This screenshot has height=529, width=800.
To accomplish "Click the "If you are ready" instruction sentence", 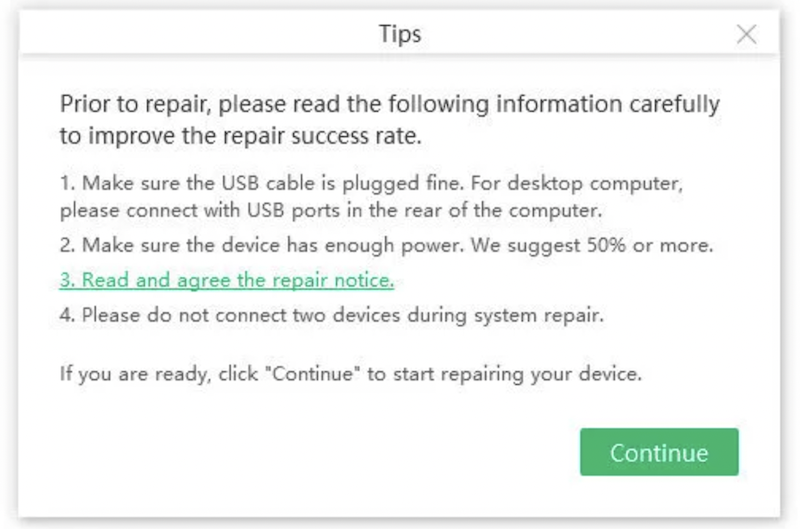I will pyautogui.click(x=350, y=375).
